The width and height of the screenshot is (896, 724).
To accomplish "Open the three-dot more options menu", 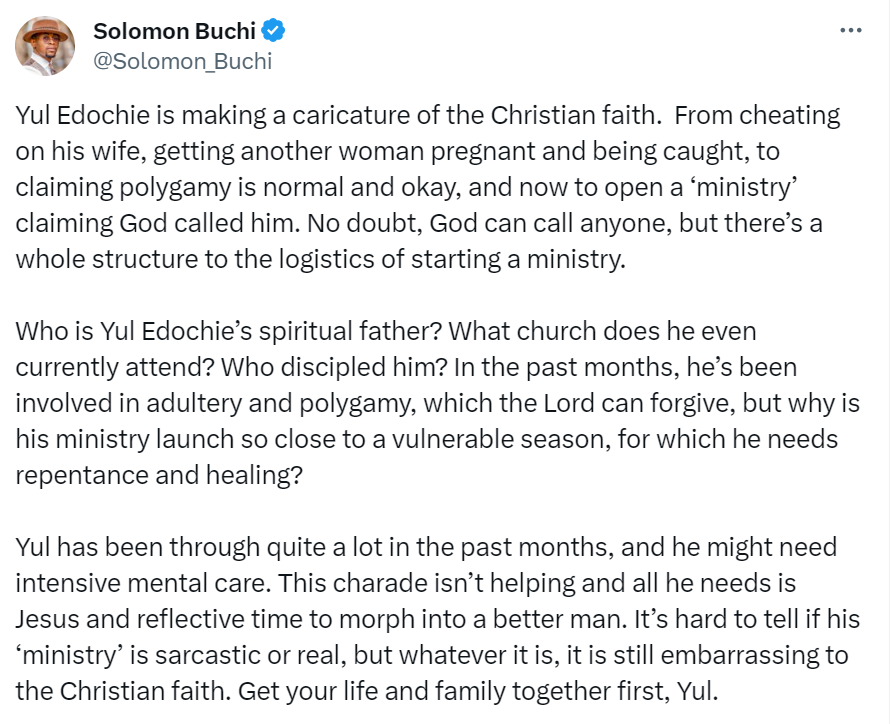I will 850,31.
